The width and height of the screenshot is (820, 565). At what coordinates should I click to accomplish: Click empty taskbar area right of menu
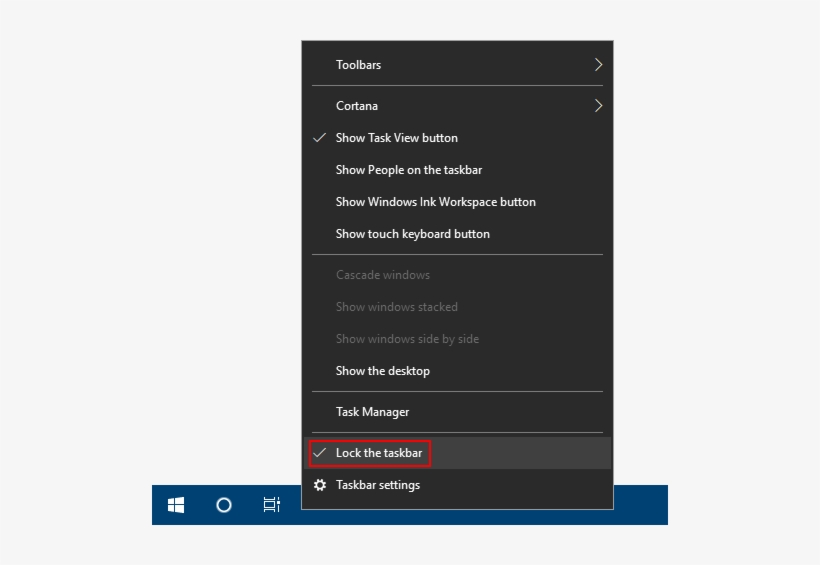tap(640, 505)
